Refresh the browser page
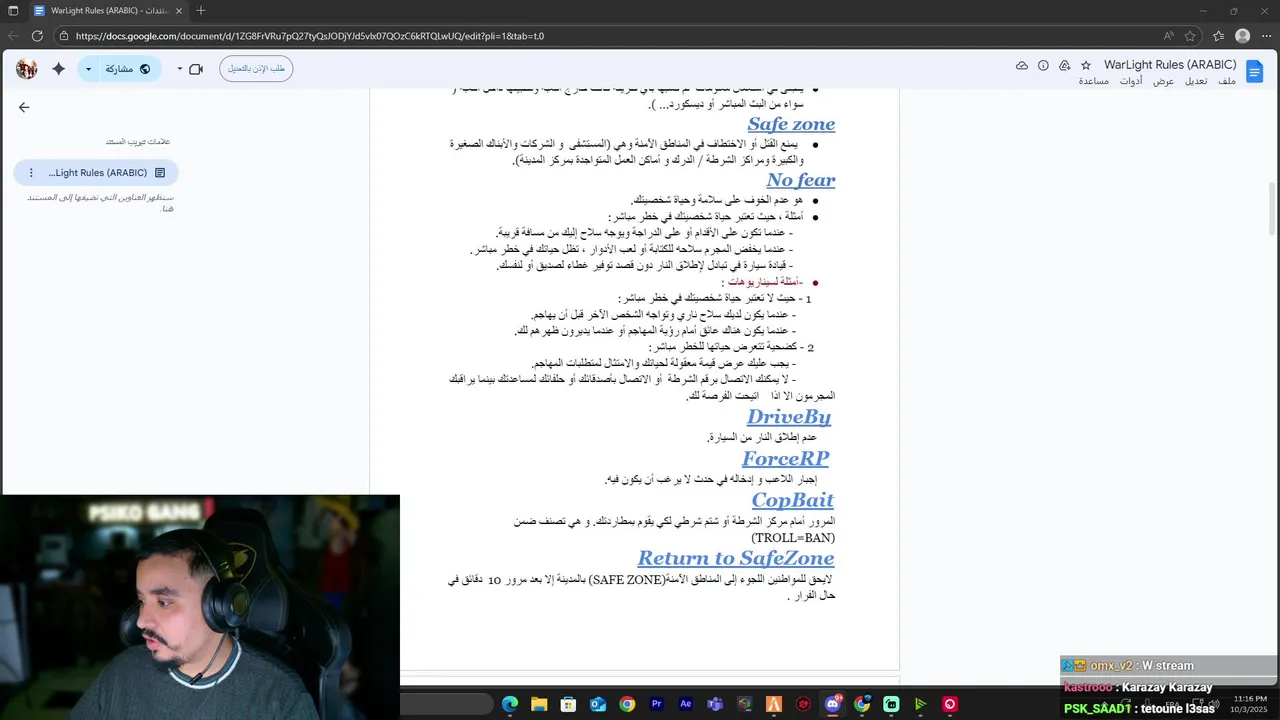This screenshot has height=720, width=1280. [37, 36]
